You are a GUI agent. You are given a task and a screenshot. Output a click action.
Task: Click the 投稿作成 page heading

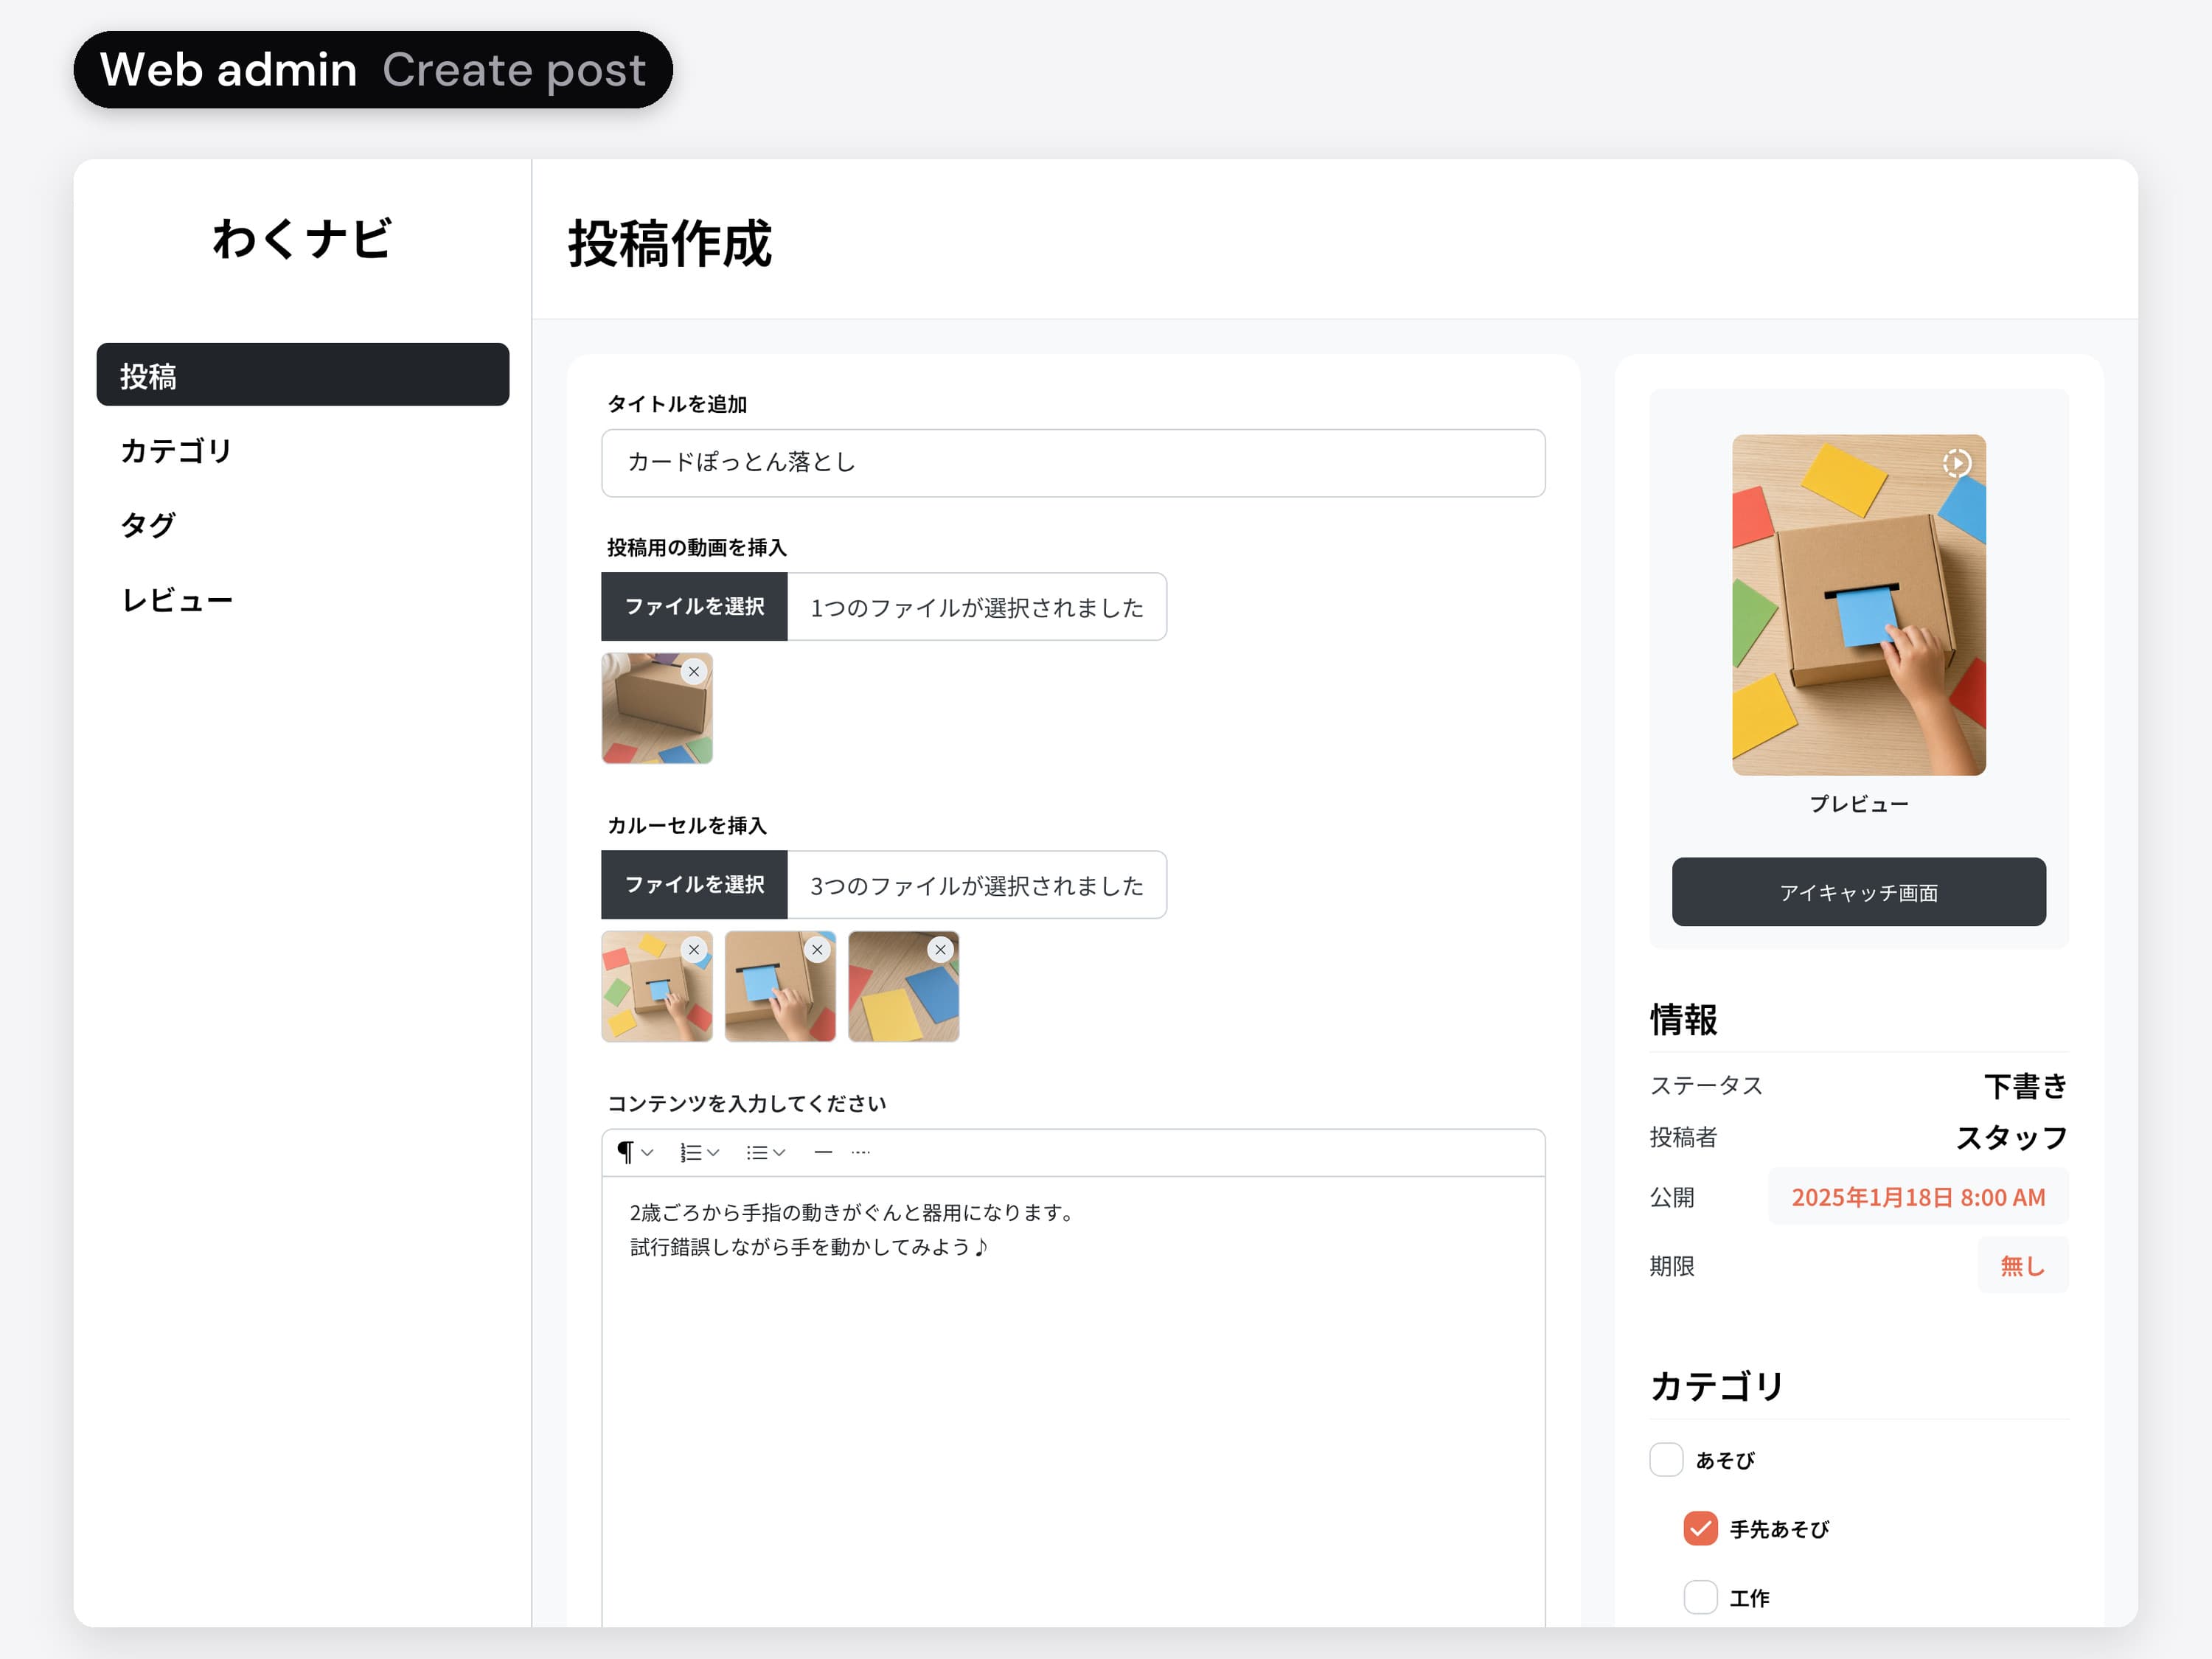[670, 244]
